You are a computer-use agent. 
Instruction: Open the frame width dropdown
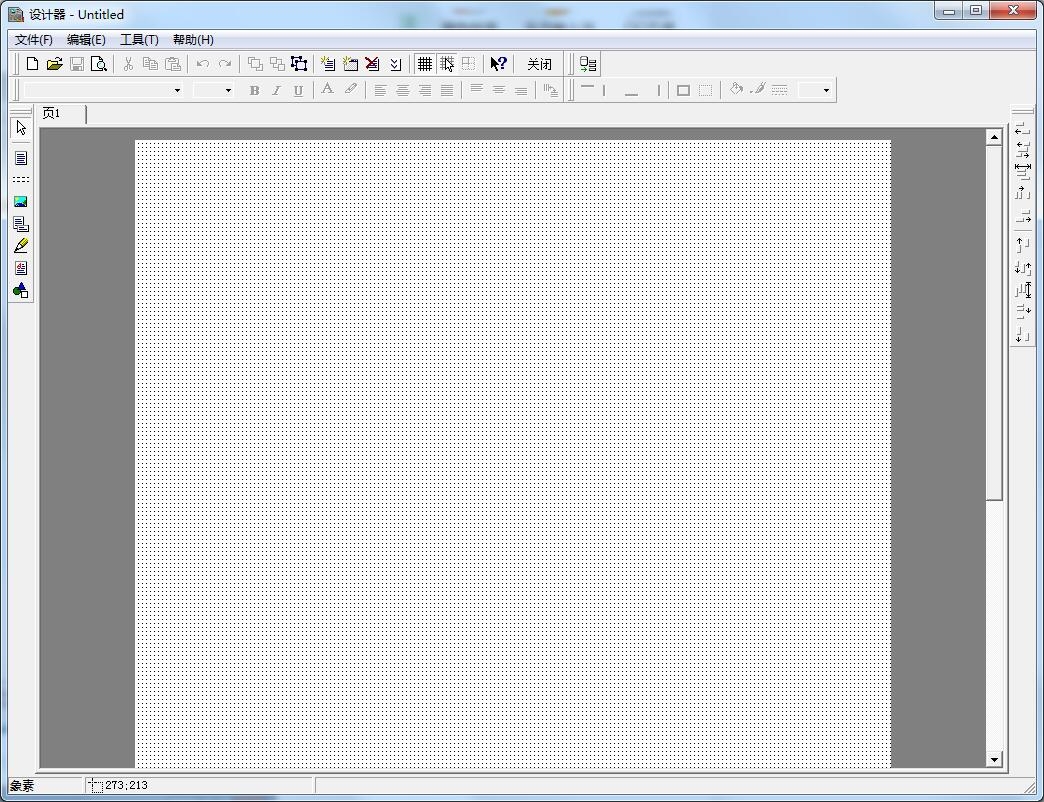tap(826, 90)
